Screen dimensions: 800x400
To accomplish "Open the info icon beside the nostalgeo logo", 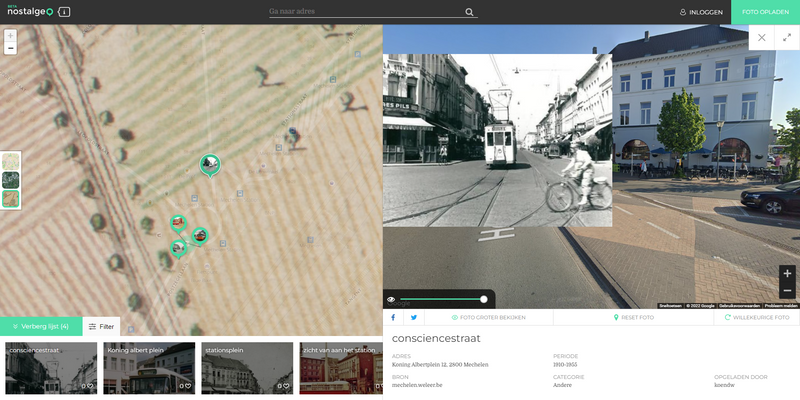I will (64, 12).
